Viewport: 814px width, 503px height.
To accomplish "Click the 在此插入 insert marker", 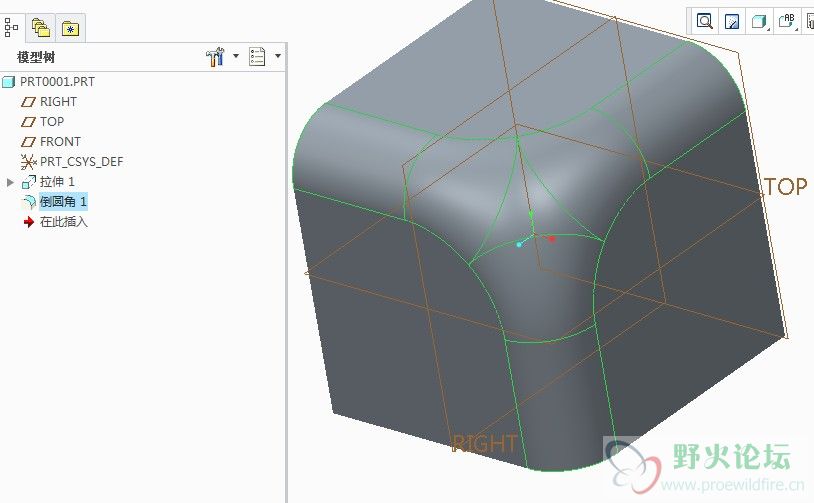I will pos(64,222).
